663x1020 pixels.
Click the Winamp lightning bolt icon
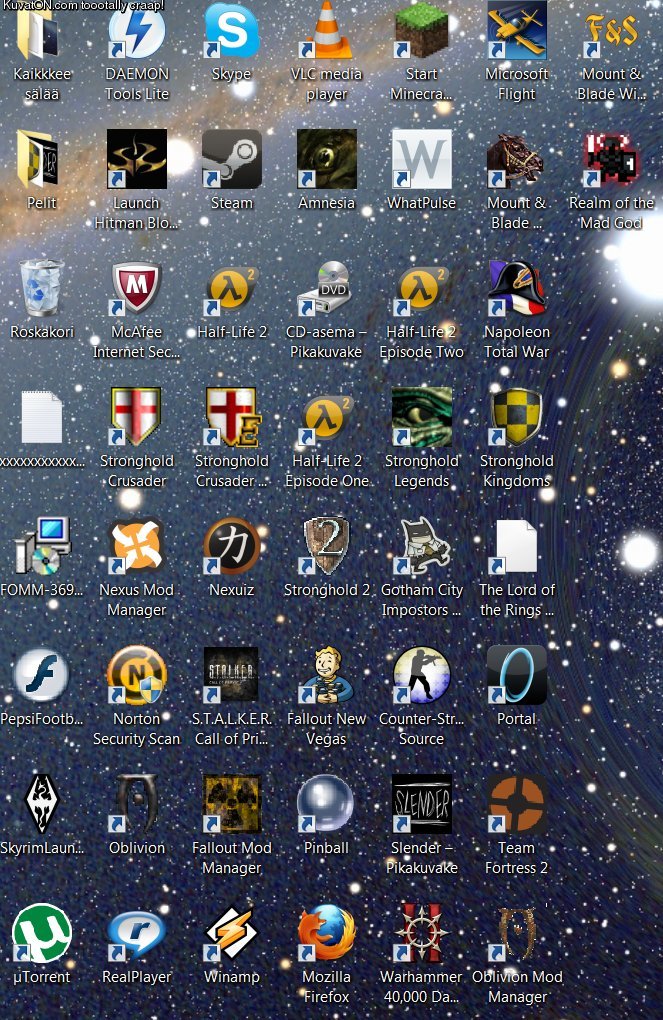[231, 934]
